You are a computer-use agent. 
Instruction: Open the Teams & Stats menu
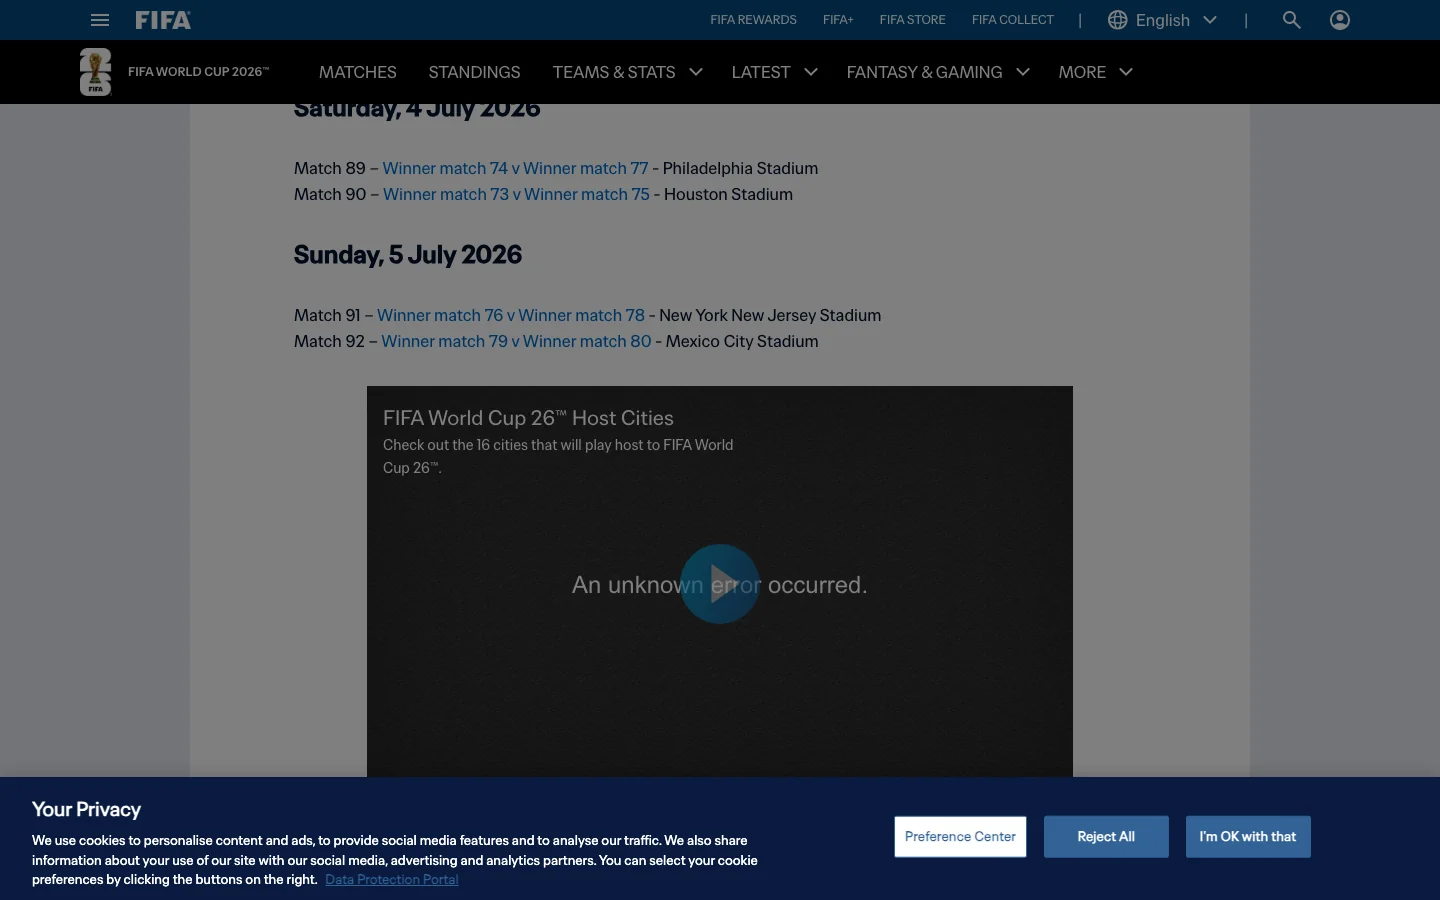614,72
